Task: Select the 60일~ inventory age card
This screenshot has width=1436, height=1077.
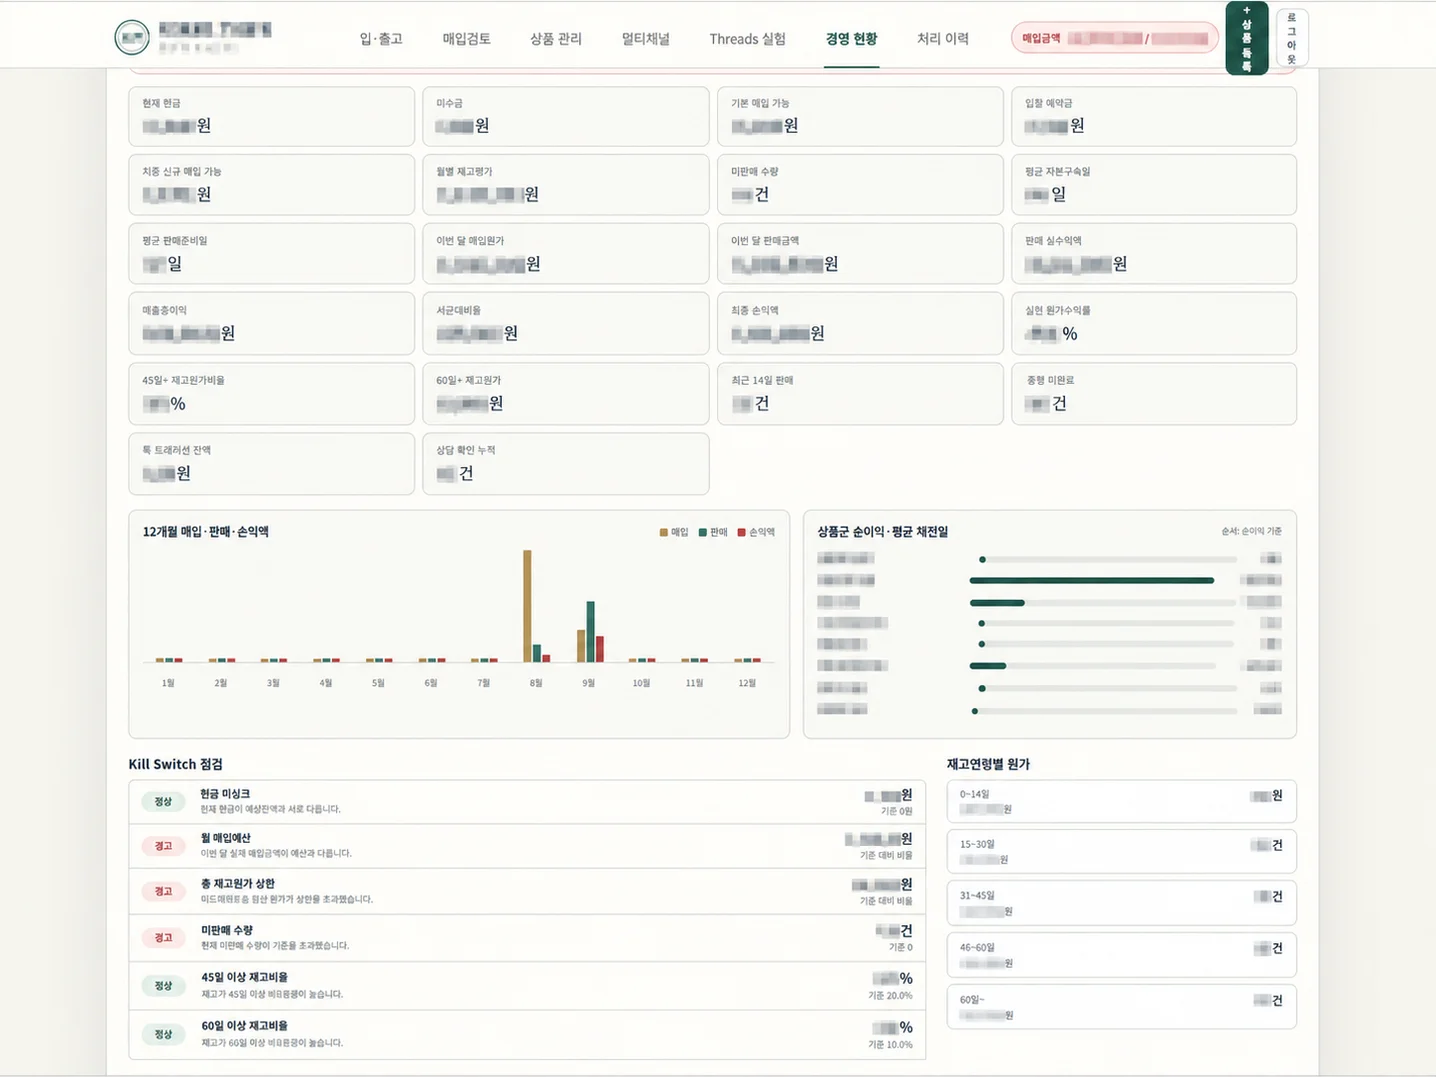Action: (1121, 1007)
